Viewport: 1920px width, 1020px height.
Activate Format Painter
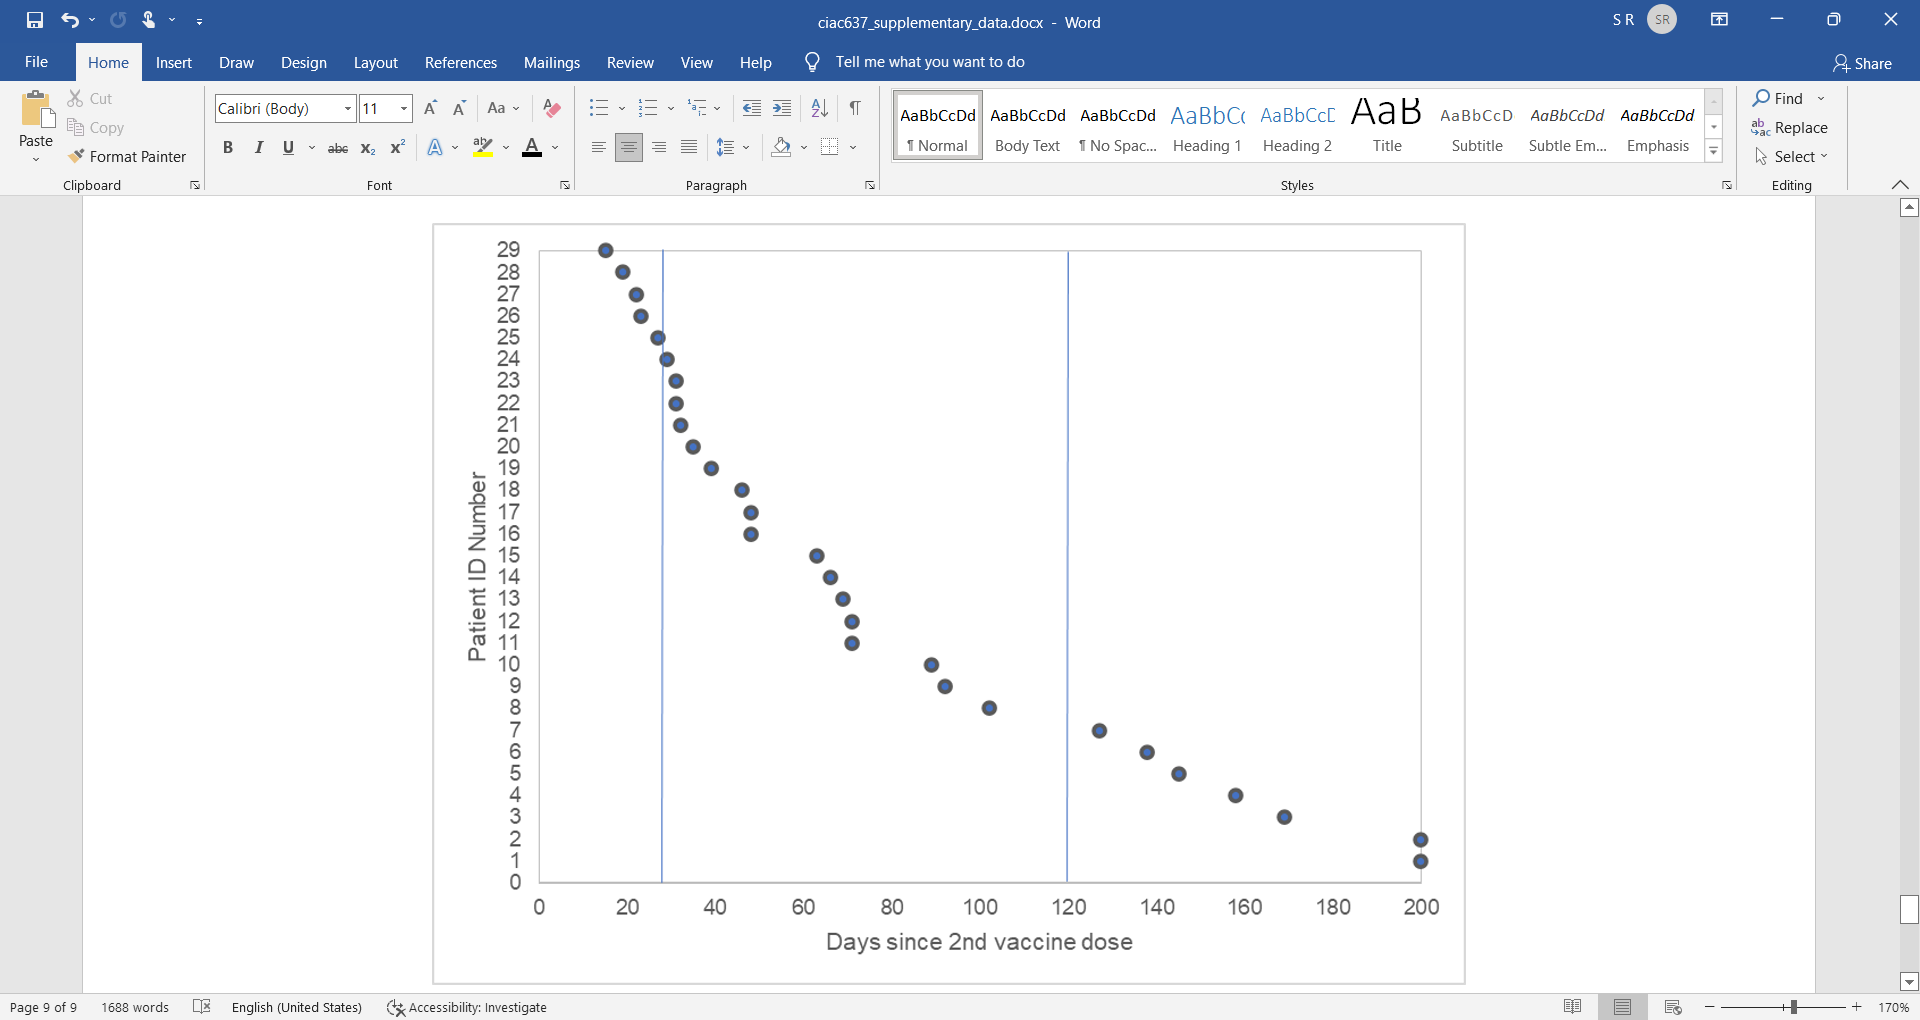127,156
